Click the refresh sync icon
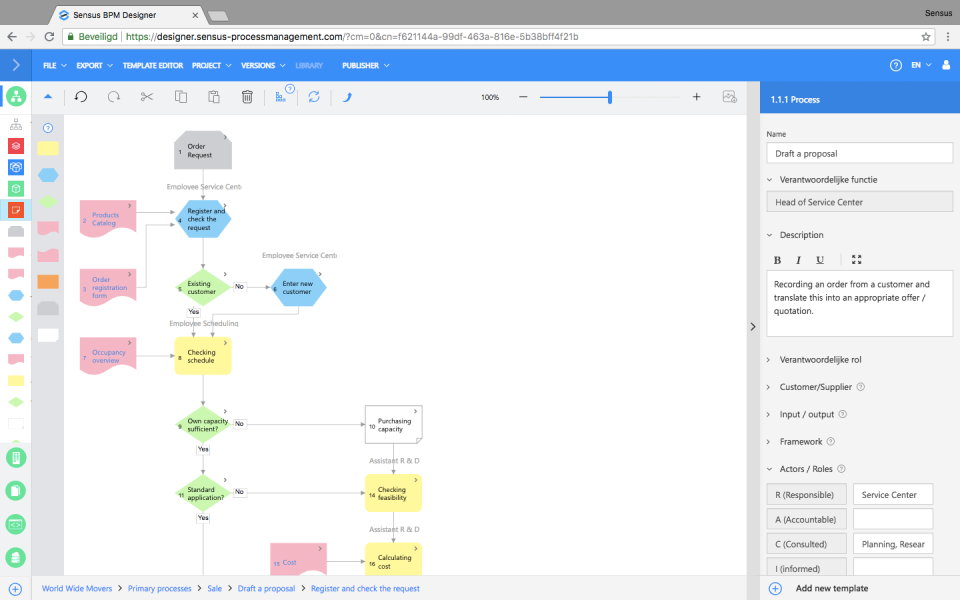 (314, 97)
